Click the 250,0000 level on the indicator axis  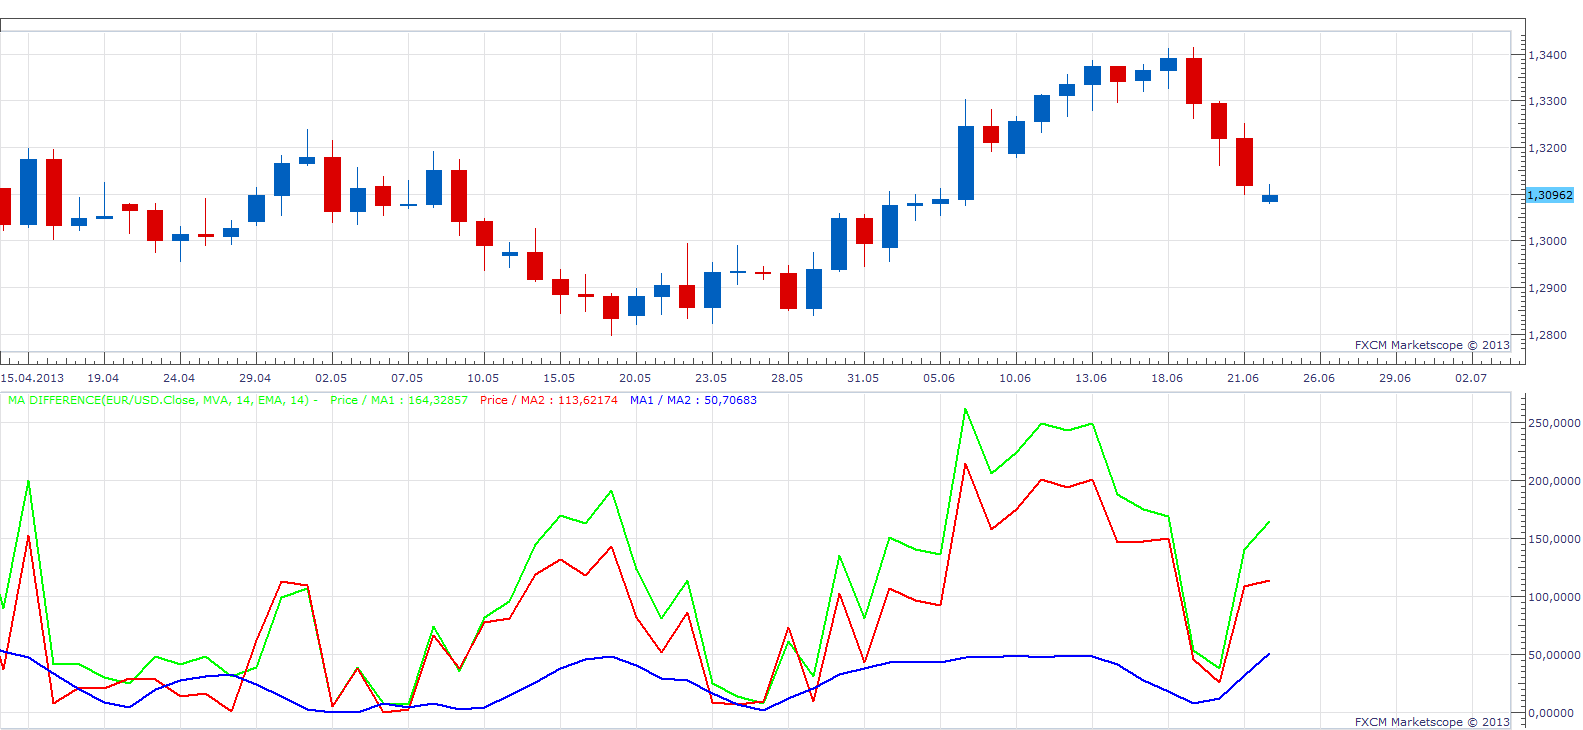[1555, 423]
